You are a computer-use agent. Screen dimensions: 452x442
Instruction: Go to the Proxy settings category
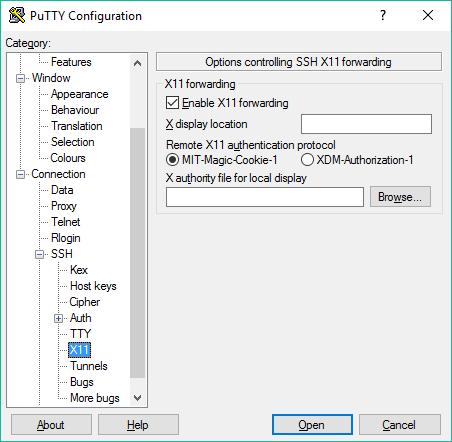coord(64,206)
